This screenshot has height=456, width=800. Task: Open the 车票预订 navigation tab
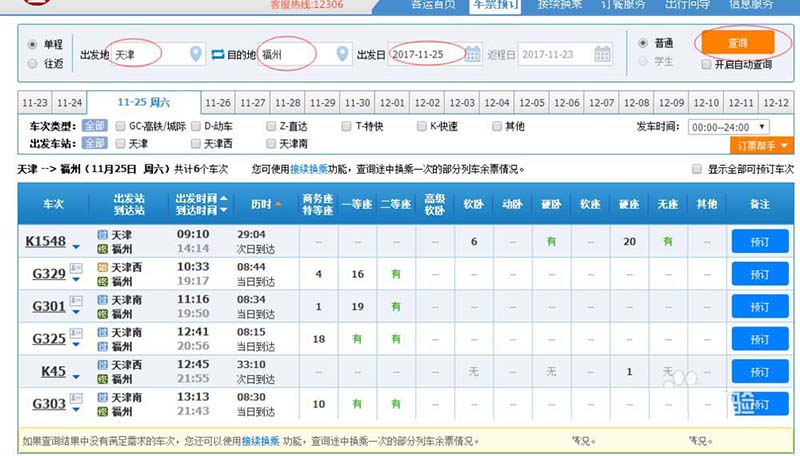coord(495,5)
